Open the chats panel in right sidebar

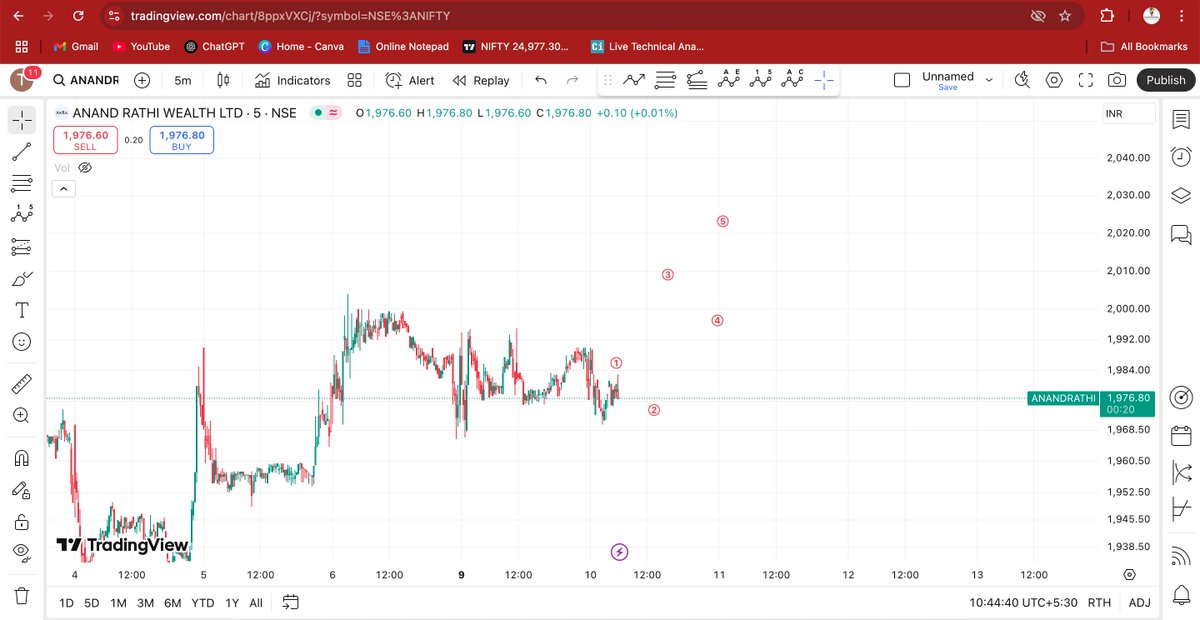1180,234
